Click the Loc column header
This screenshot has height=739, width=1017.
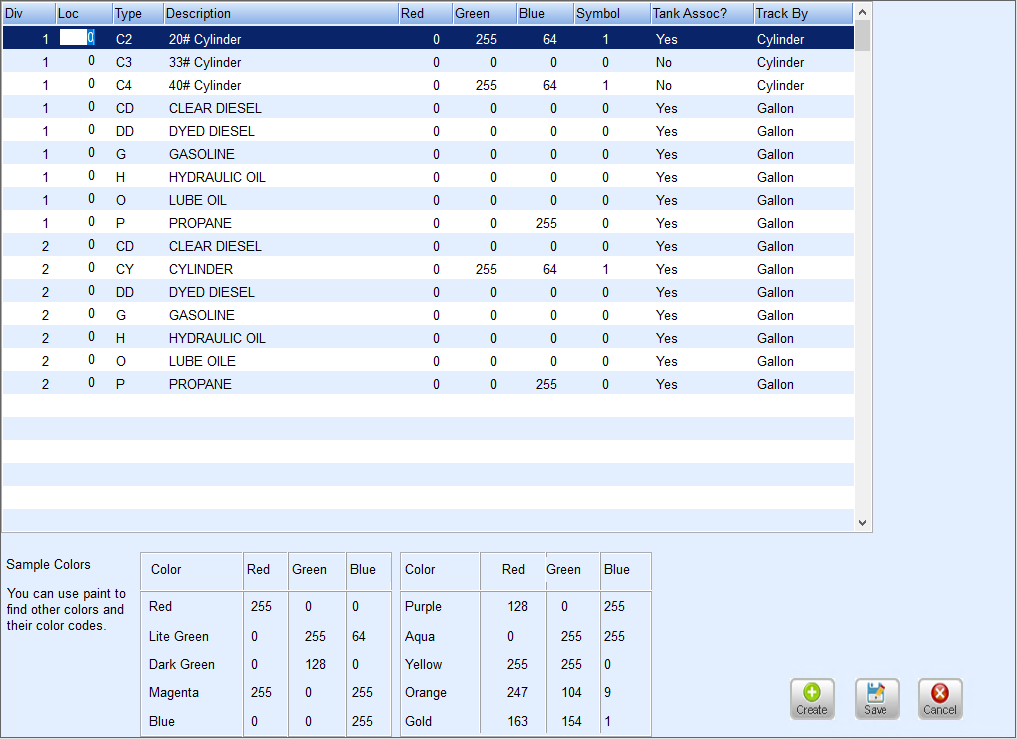click(x=84, y=13)
